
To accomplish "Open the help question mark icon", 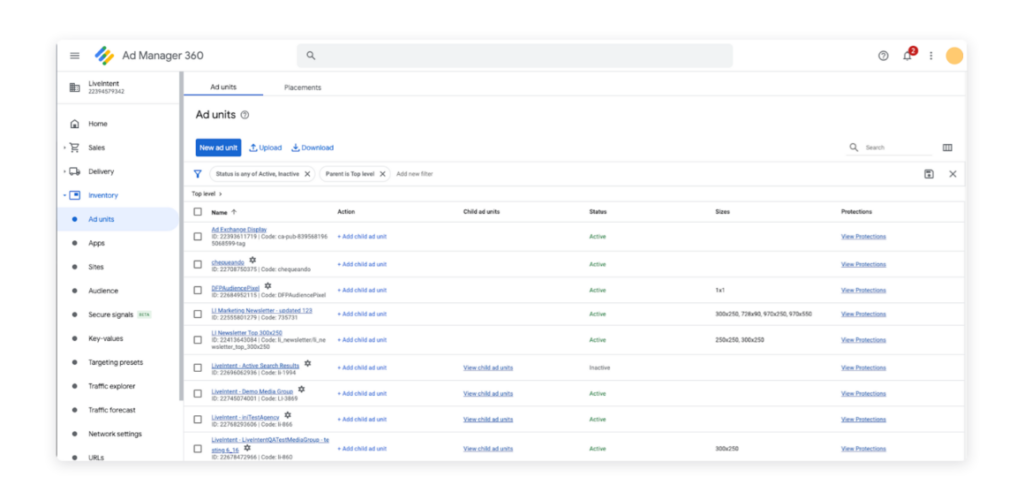I will tap(883, 55).
